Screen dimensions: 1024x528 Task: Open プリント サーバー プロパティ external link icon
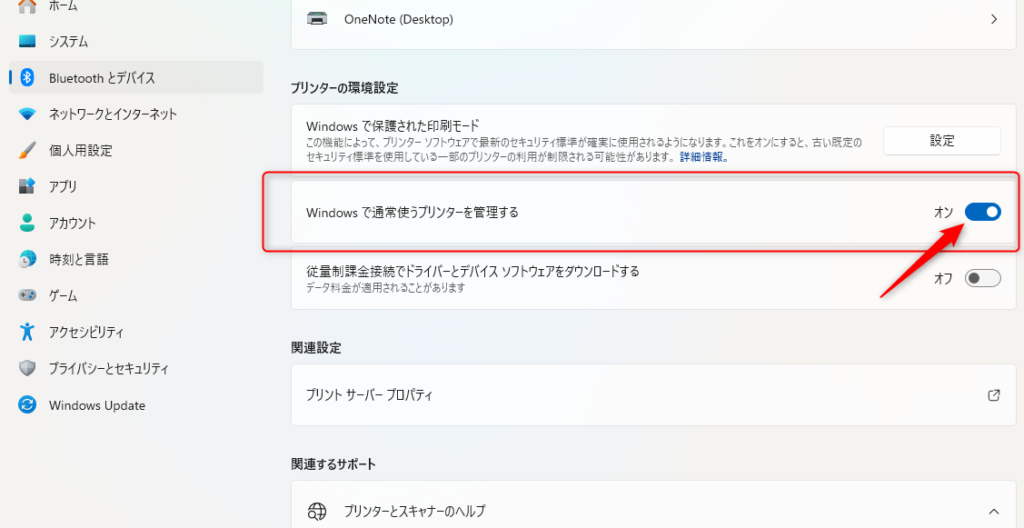993,395
